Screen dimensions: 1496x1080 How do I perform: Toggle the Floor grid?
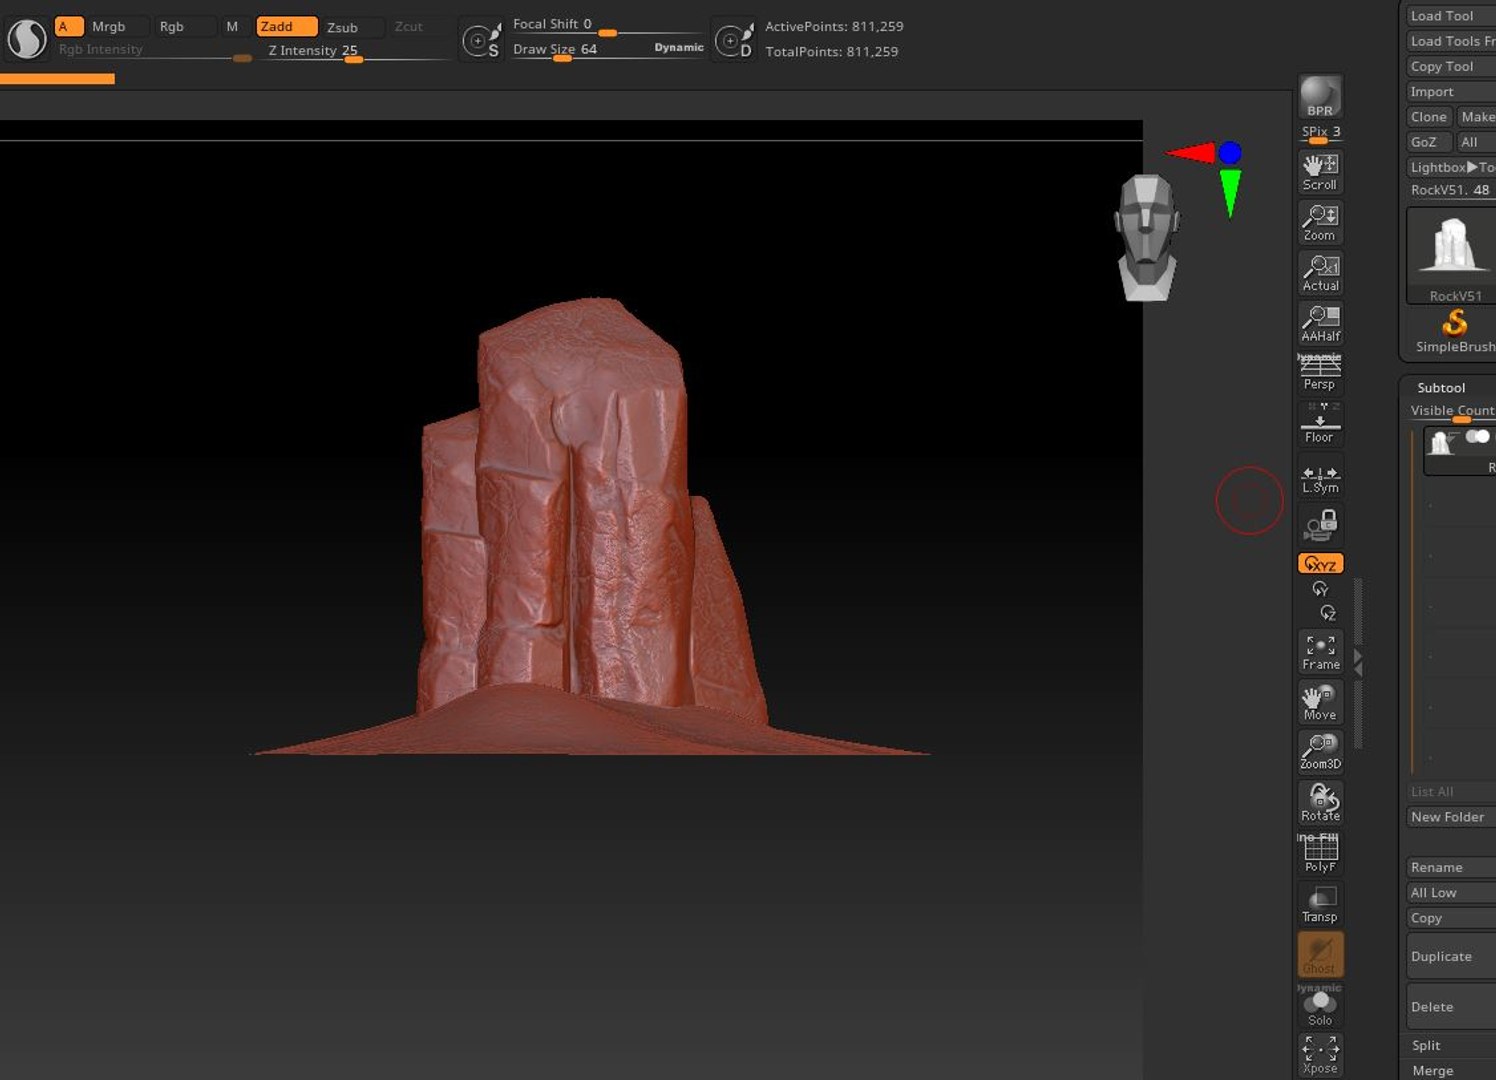[1320, 424]
